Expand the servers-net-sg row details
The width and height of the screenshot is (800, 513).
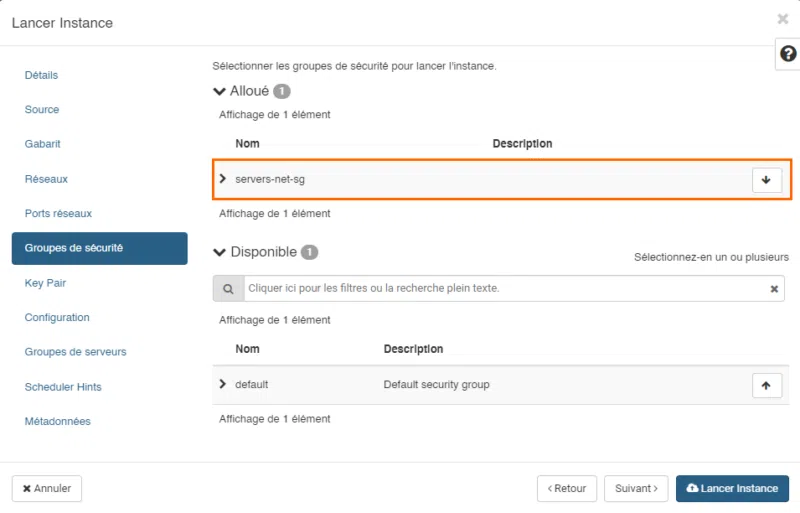[223, 179]
